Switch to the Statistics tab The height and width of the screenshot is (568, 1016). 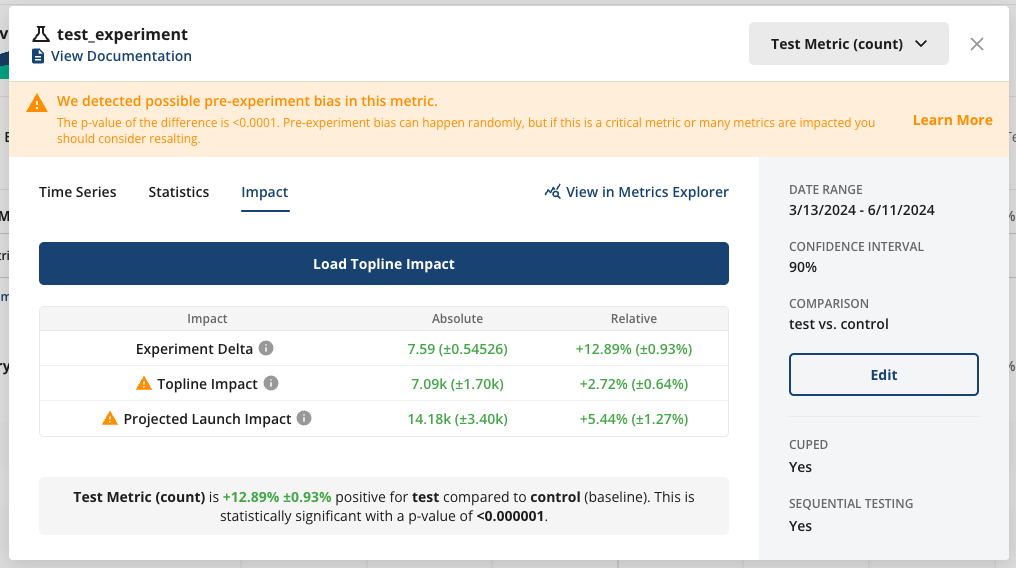coord(179,192)
